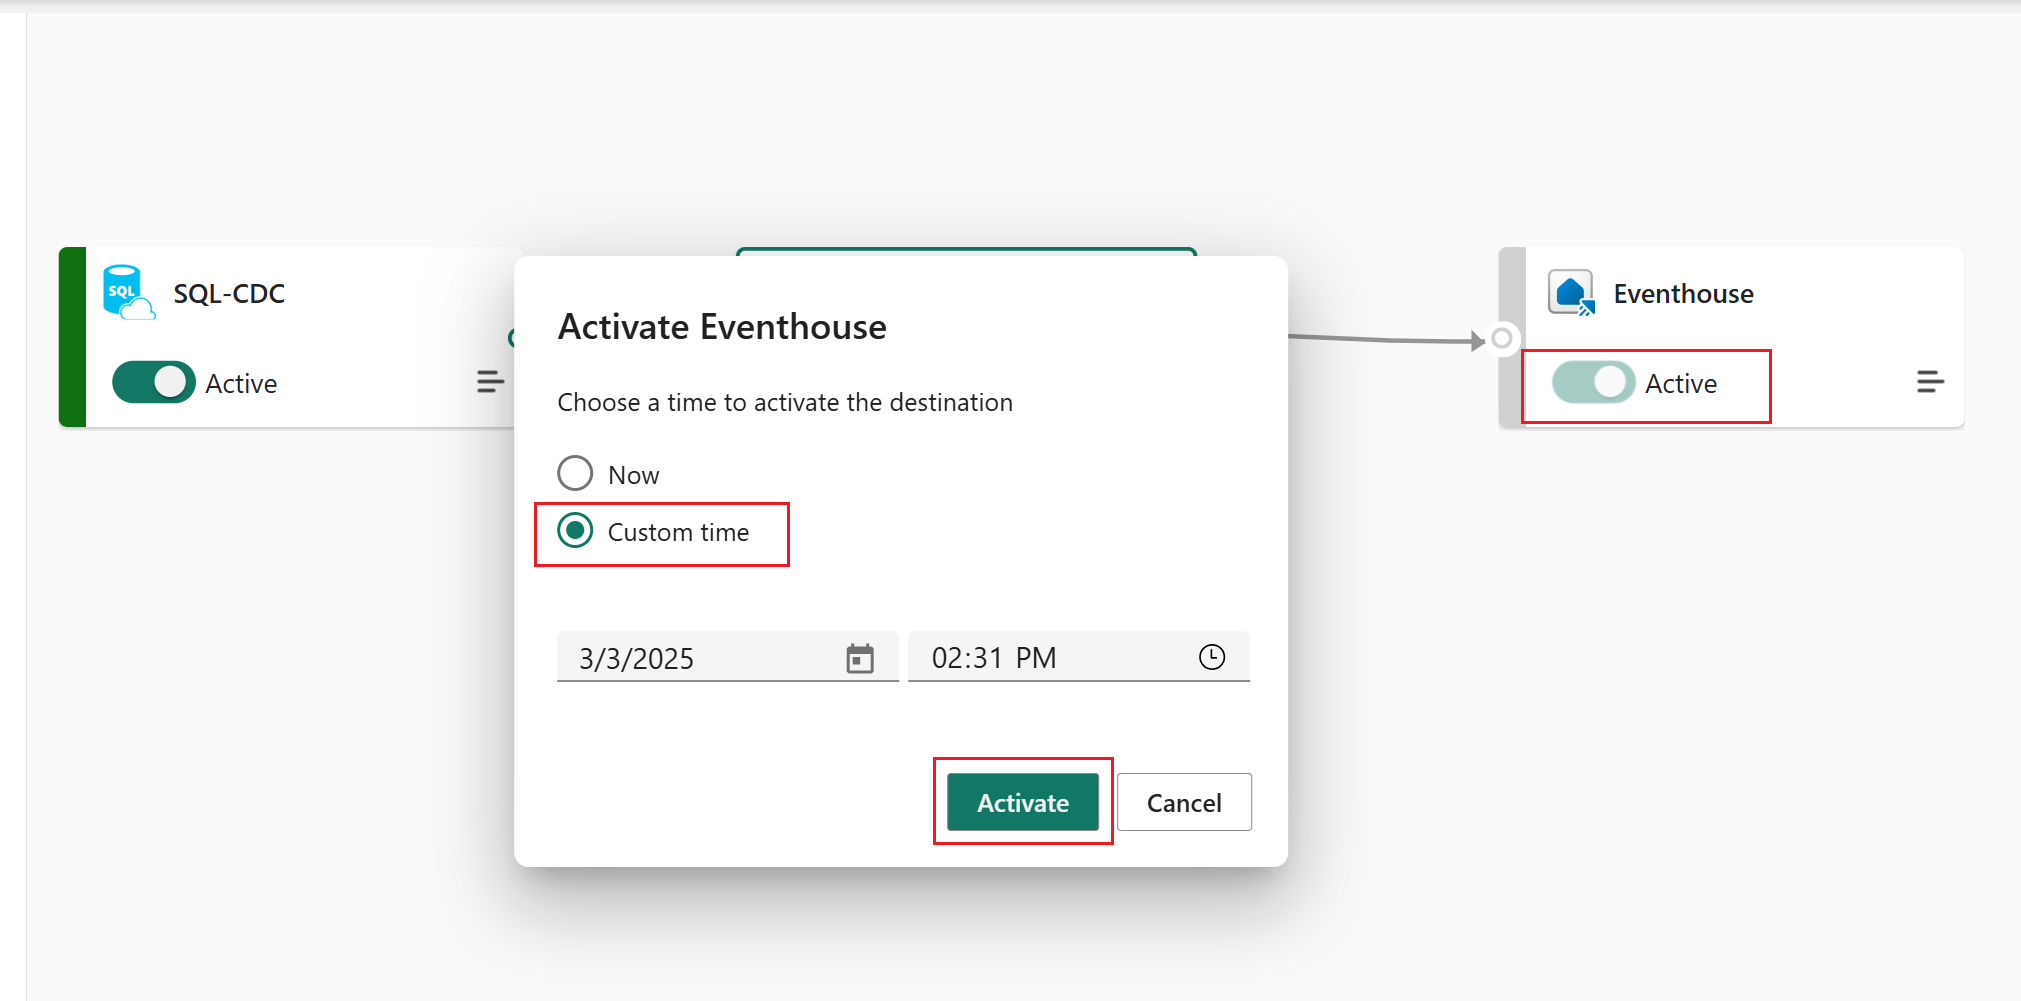Select the Eventhouse node title
Image resolution: width=2021 pixels, height=1001 pixels.
click(x=1683, y=294)
